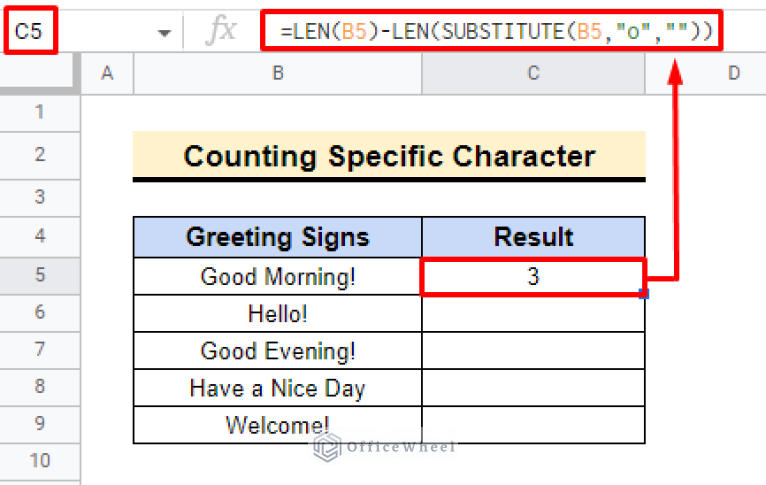Screen dimensions: 766x485
Task: Select column B header
Action: (277, 73)
